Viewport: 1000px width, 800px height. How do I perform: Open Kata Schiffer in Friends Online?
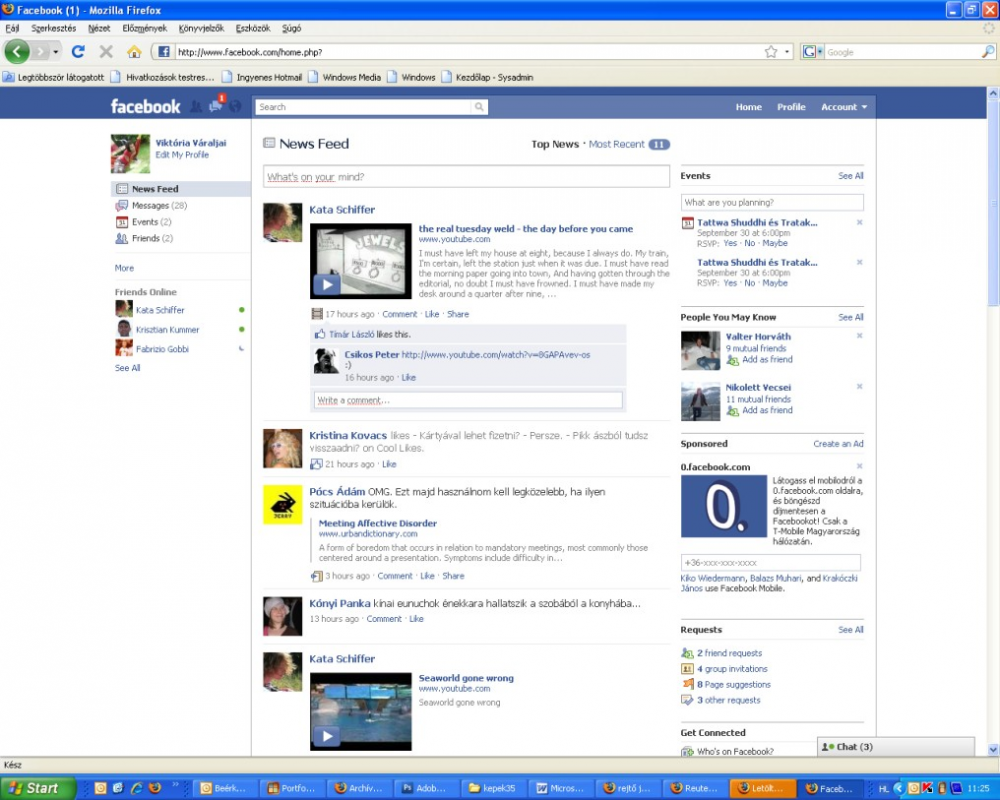coord(160,310)
